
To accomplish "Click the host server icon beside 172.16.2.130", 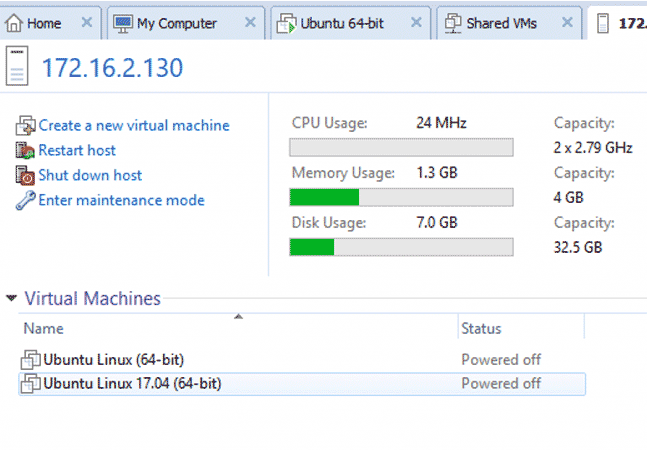I will pyautogui.click(x=17, y=69).
